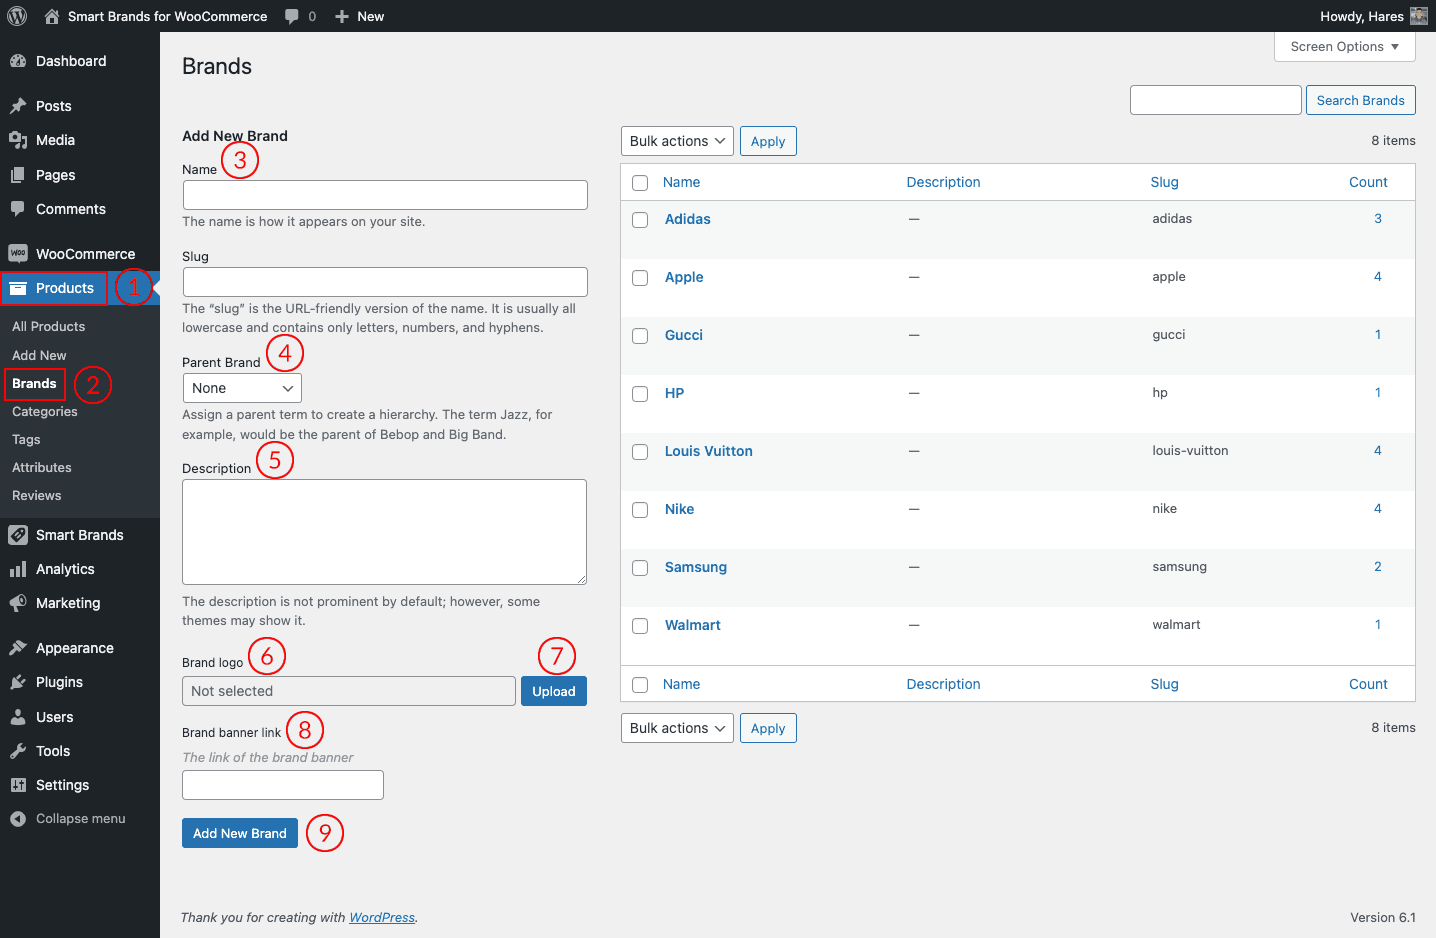Go to Attributes under Products

coord(42,468)
